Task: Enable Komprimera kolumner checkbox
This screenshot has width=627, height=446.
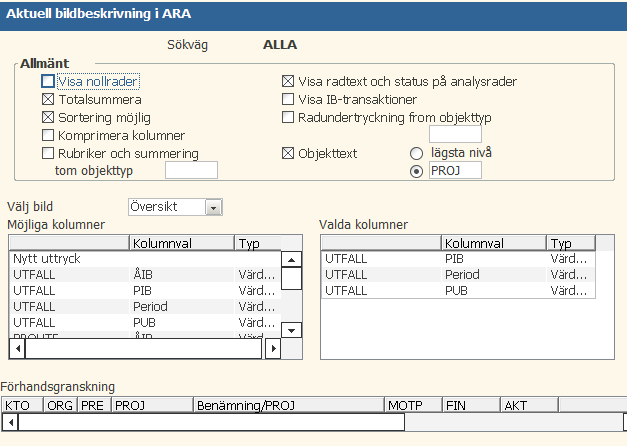Action: [48, 135]
